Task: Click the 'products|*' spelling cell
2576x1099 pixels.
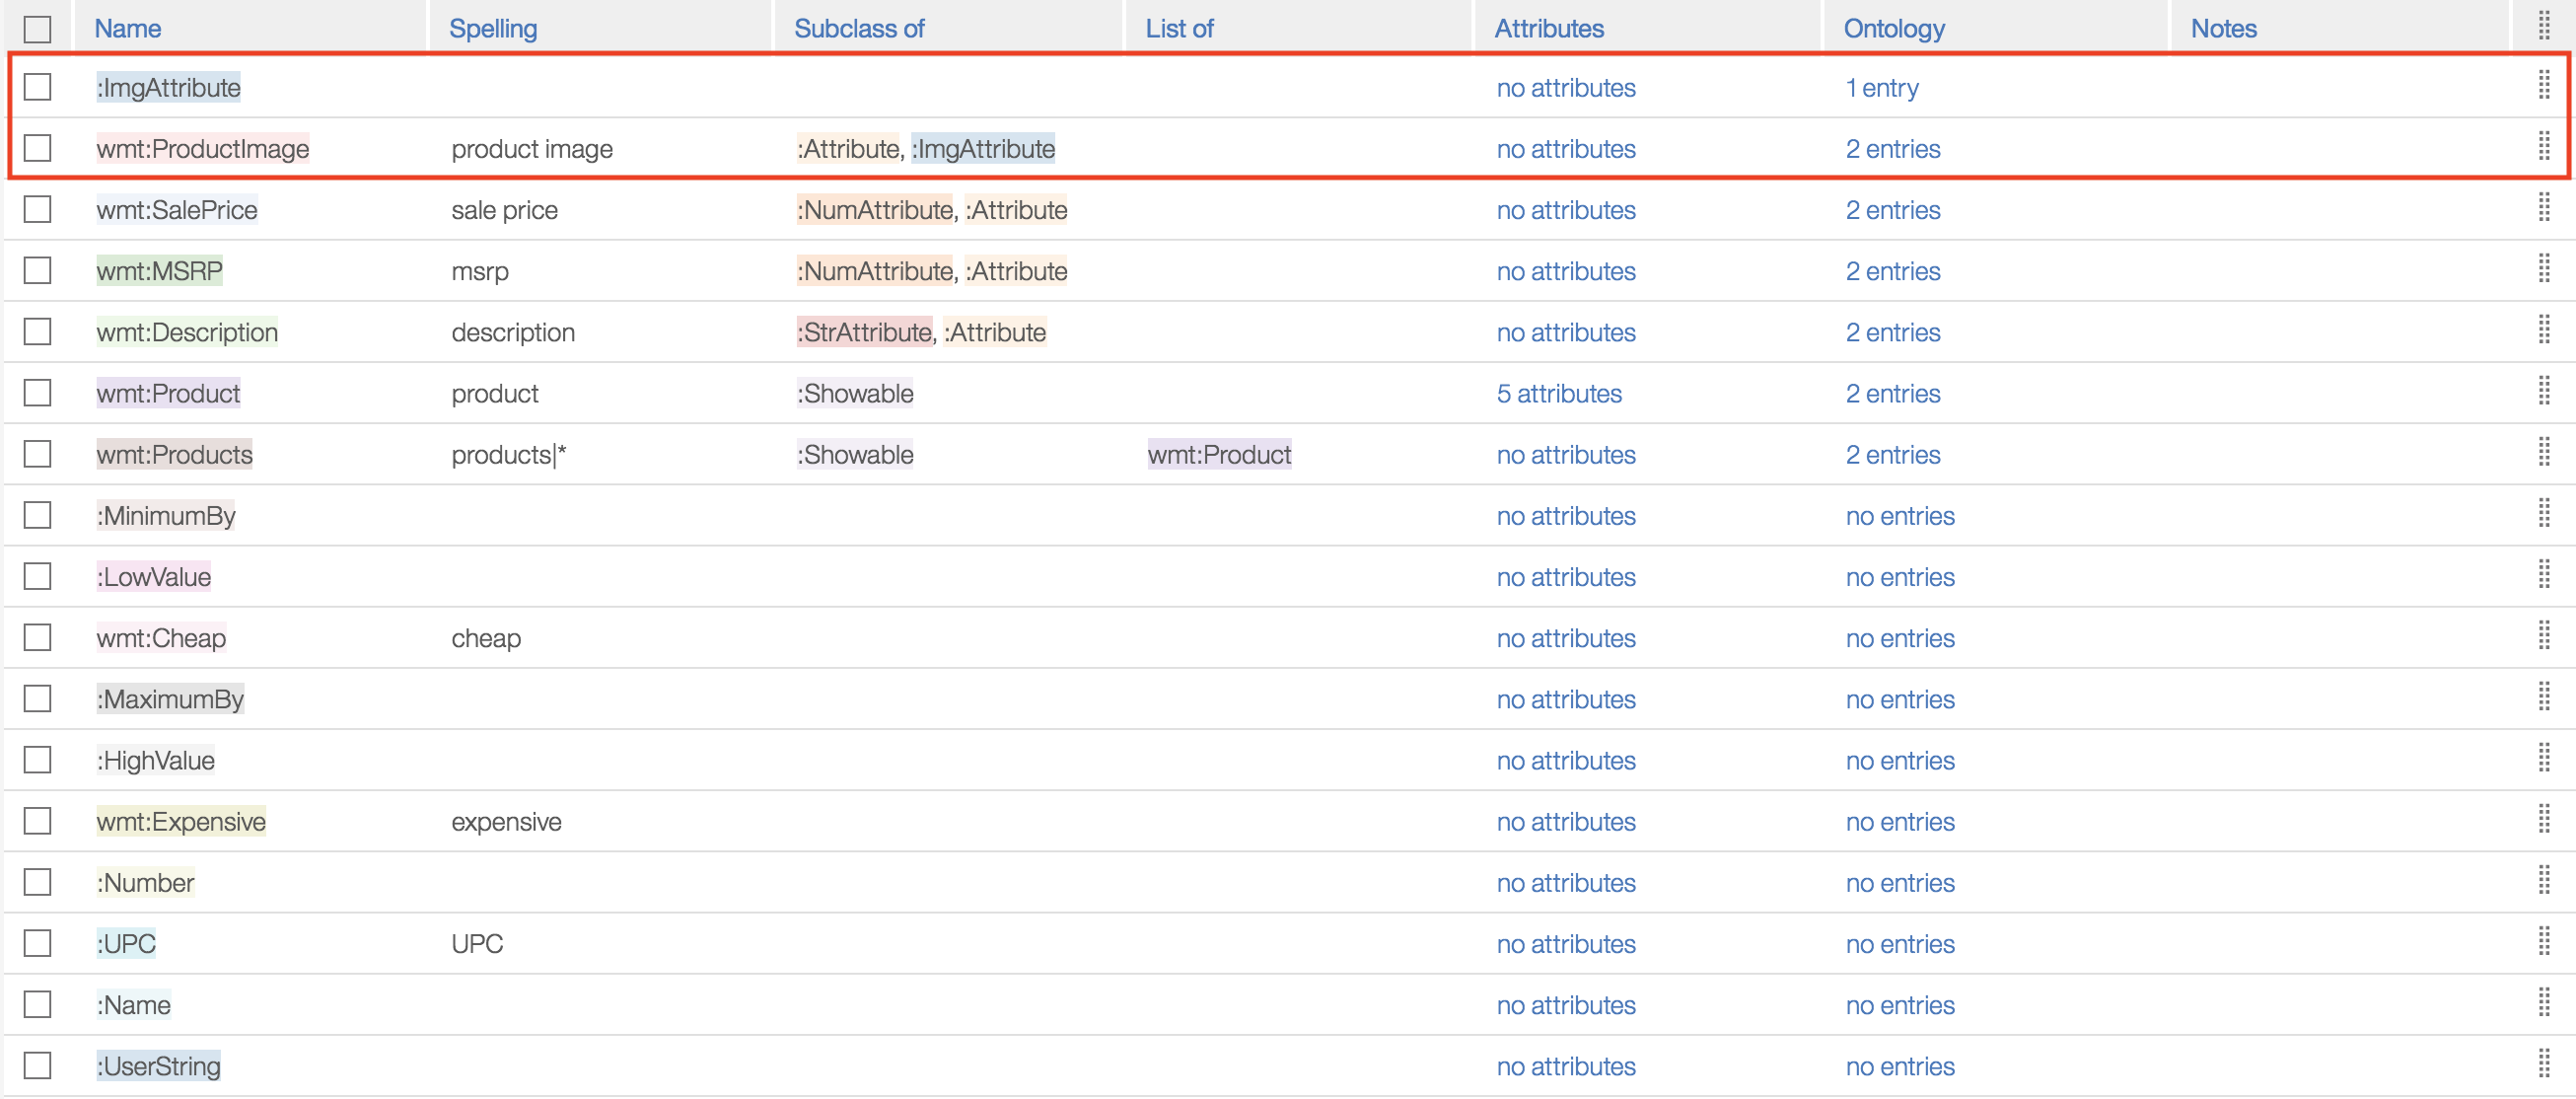Action: click(509, 455)
